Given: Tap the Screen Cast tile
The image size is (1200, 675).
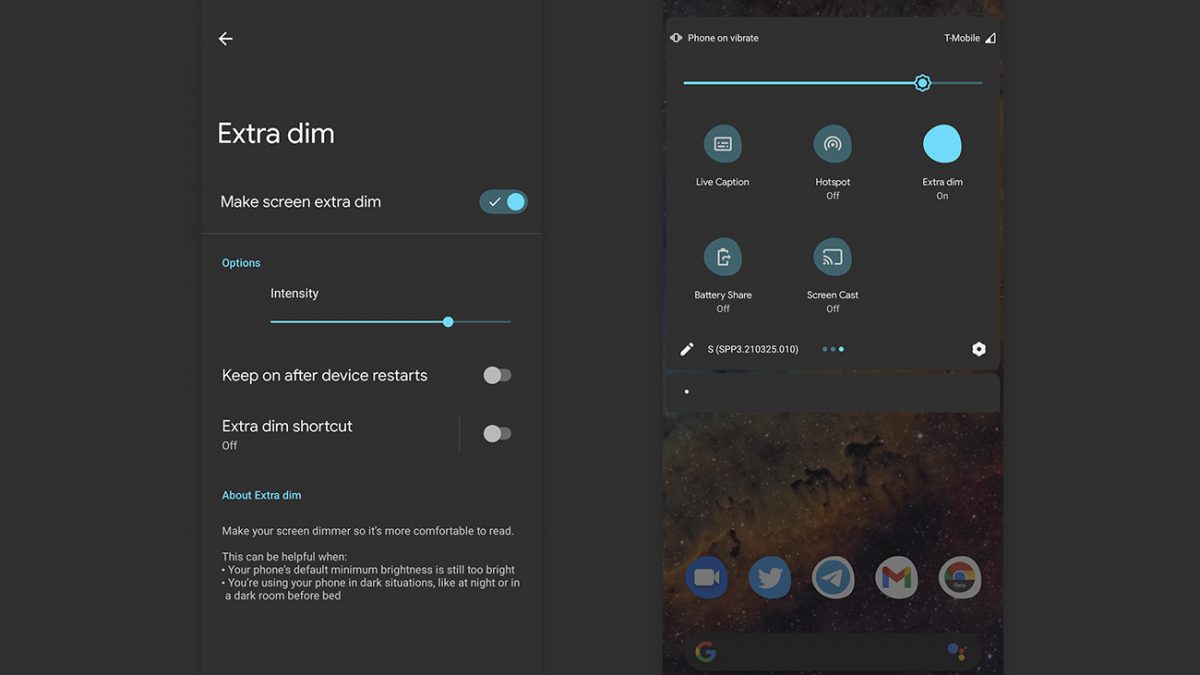Looking at the screenshot, I should 832,257.
